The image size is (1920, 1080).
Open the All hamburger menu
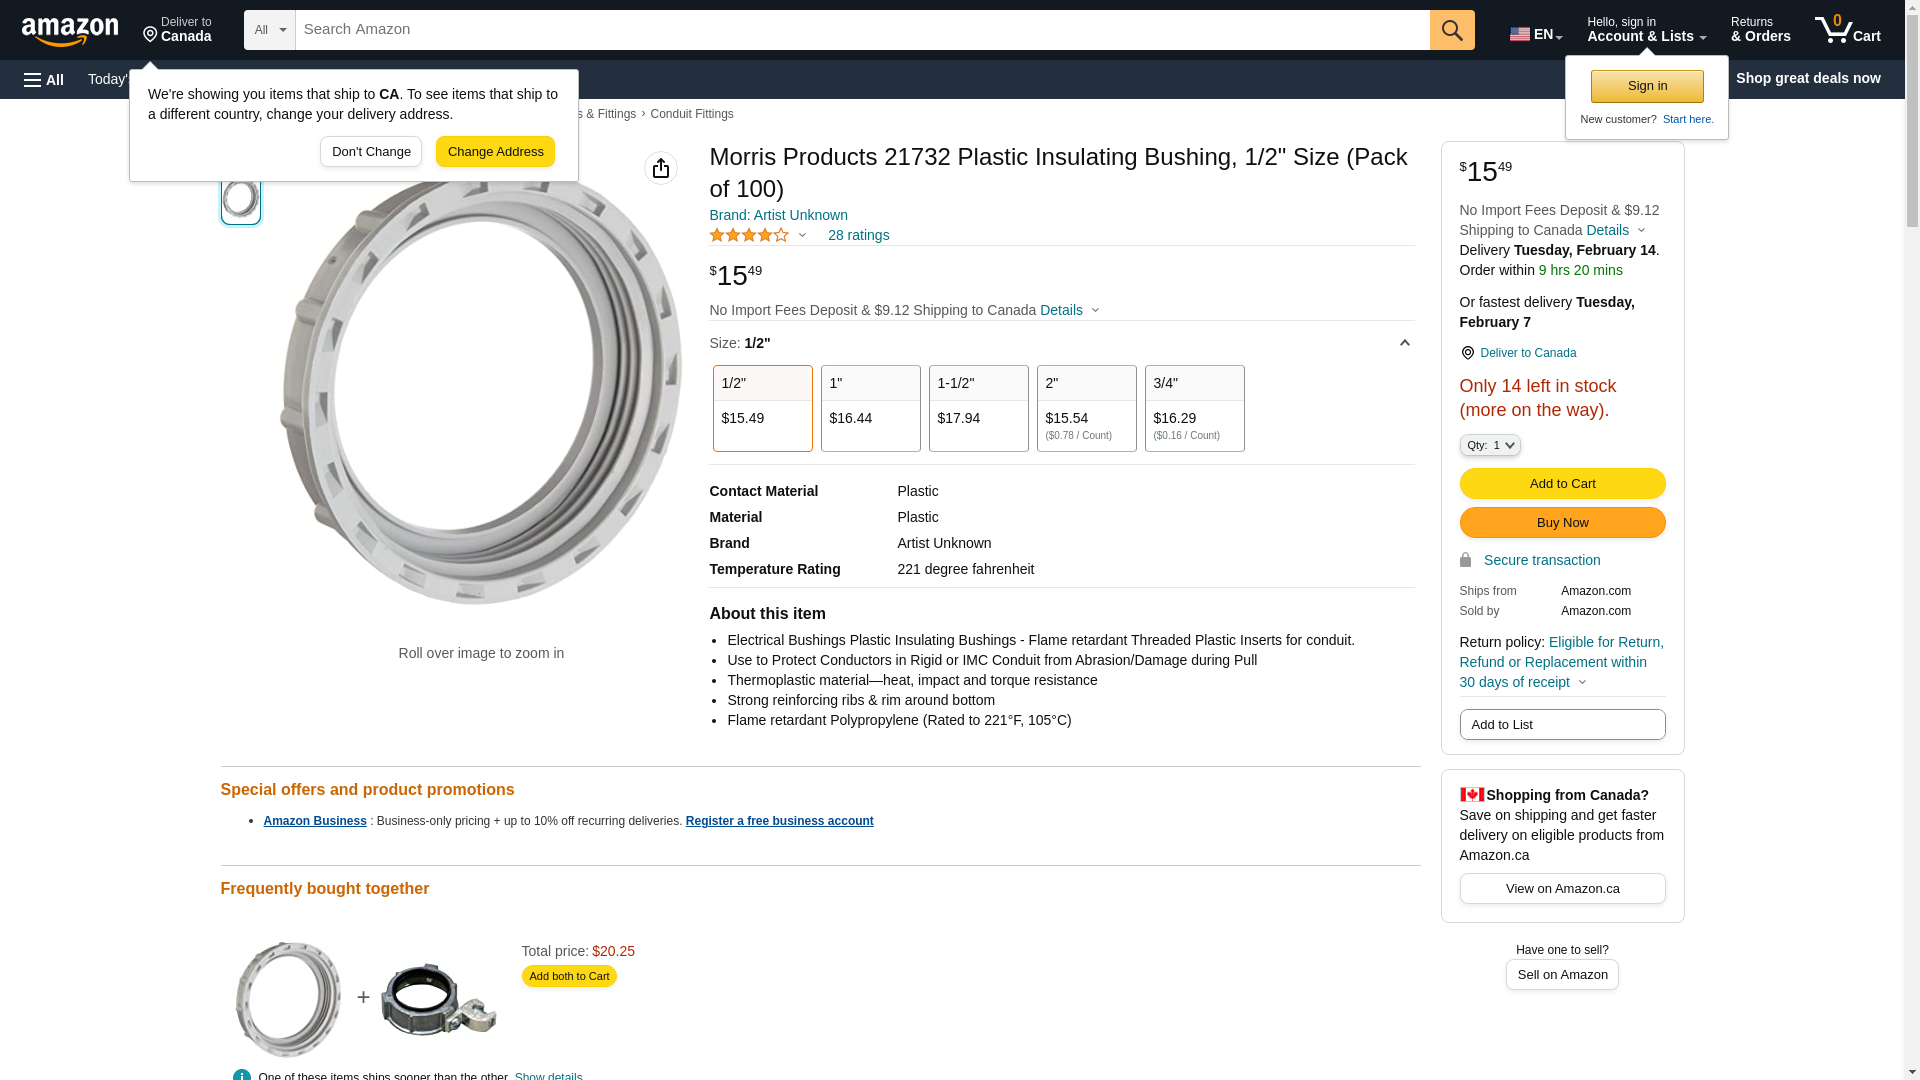point(44,79)
